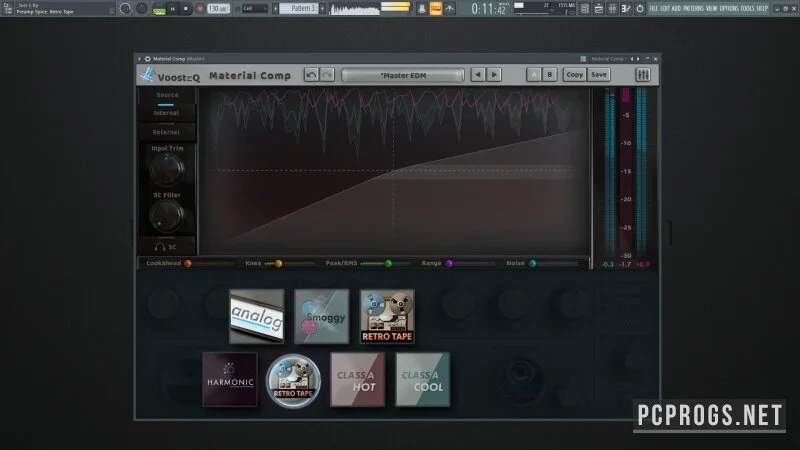This screenshot has height=450, width=800.
Task: Click the SC Filter knob
Action: click(x=167, y=216)
